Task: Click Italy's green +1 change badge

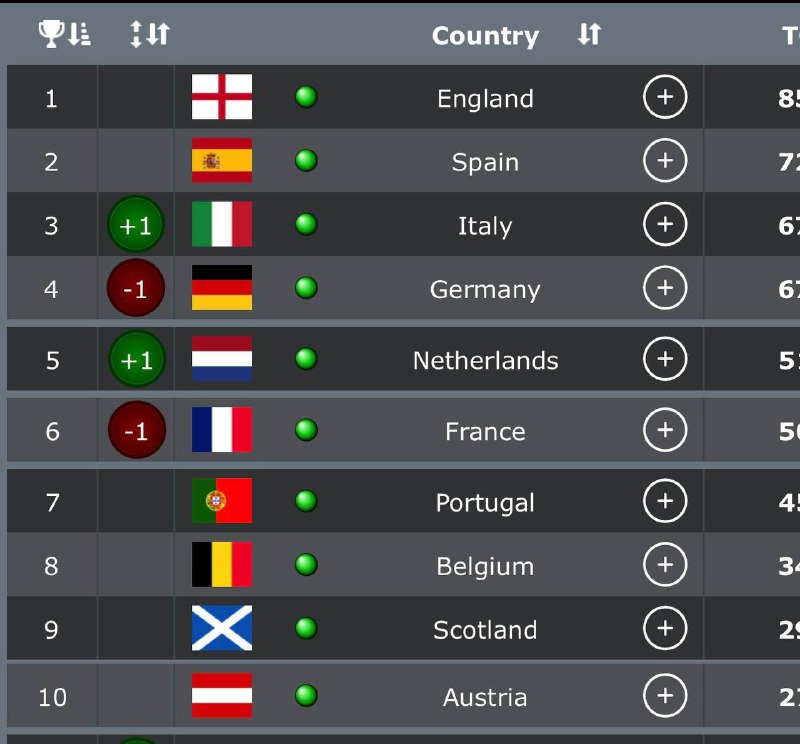Action: click(136, 225)
